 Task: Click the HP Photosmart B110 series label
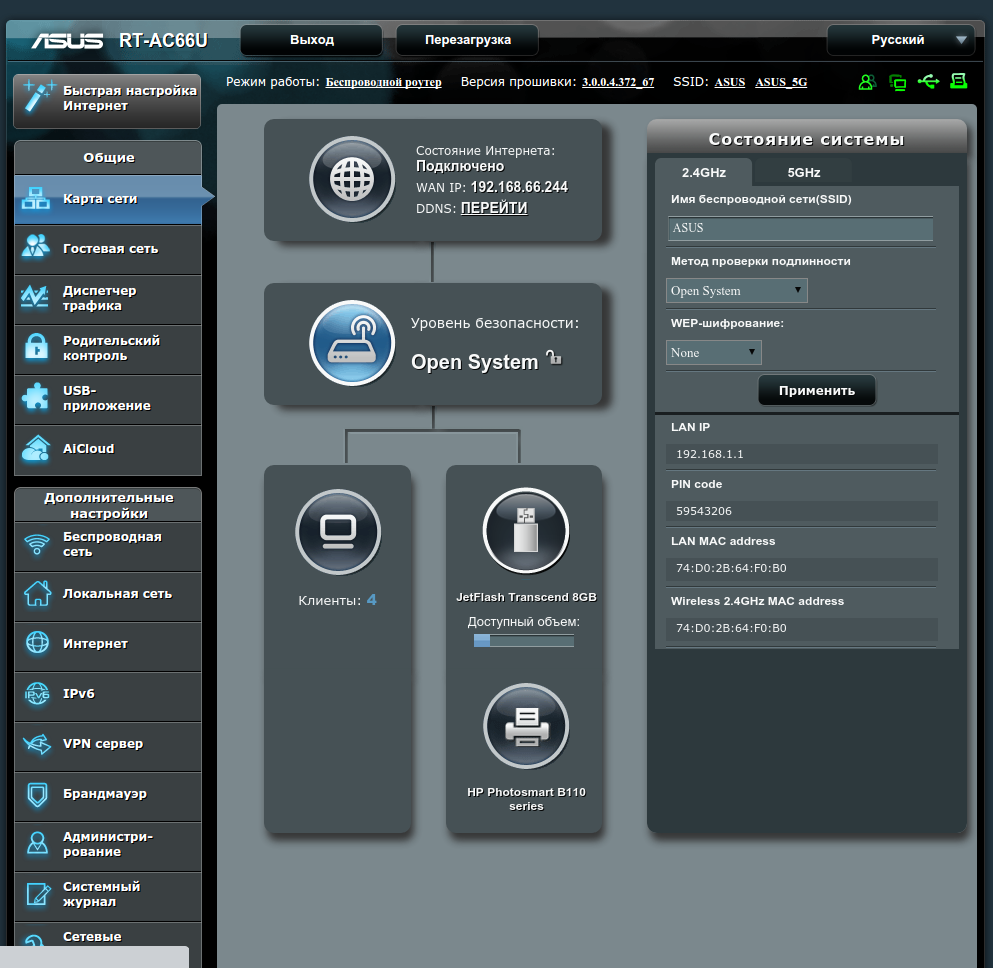tap(526, 799)
